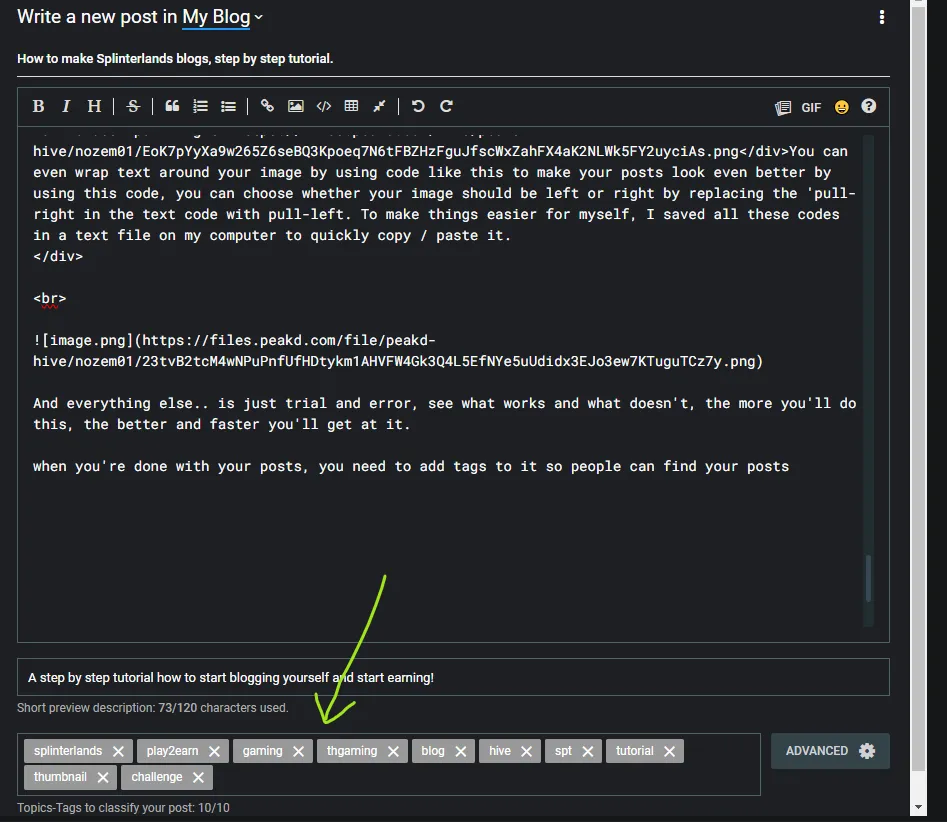Insert a heading with the H icon
The image size is (947, 822).
click(x=94, y=106)
